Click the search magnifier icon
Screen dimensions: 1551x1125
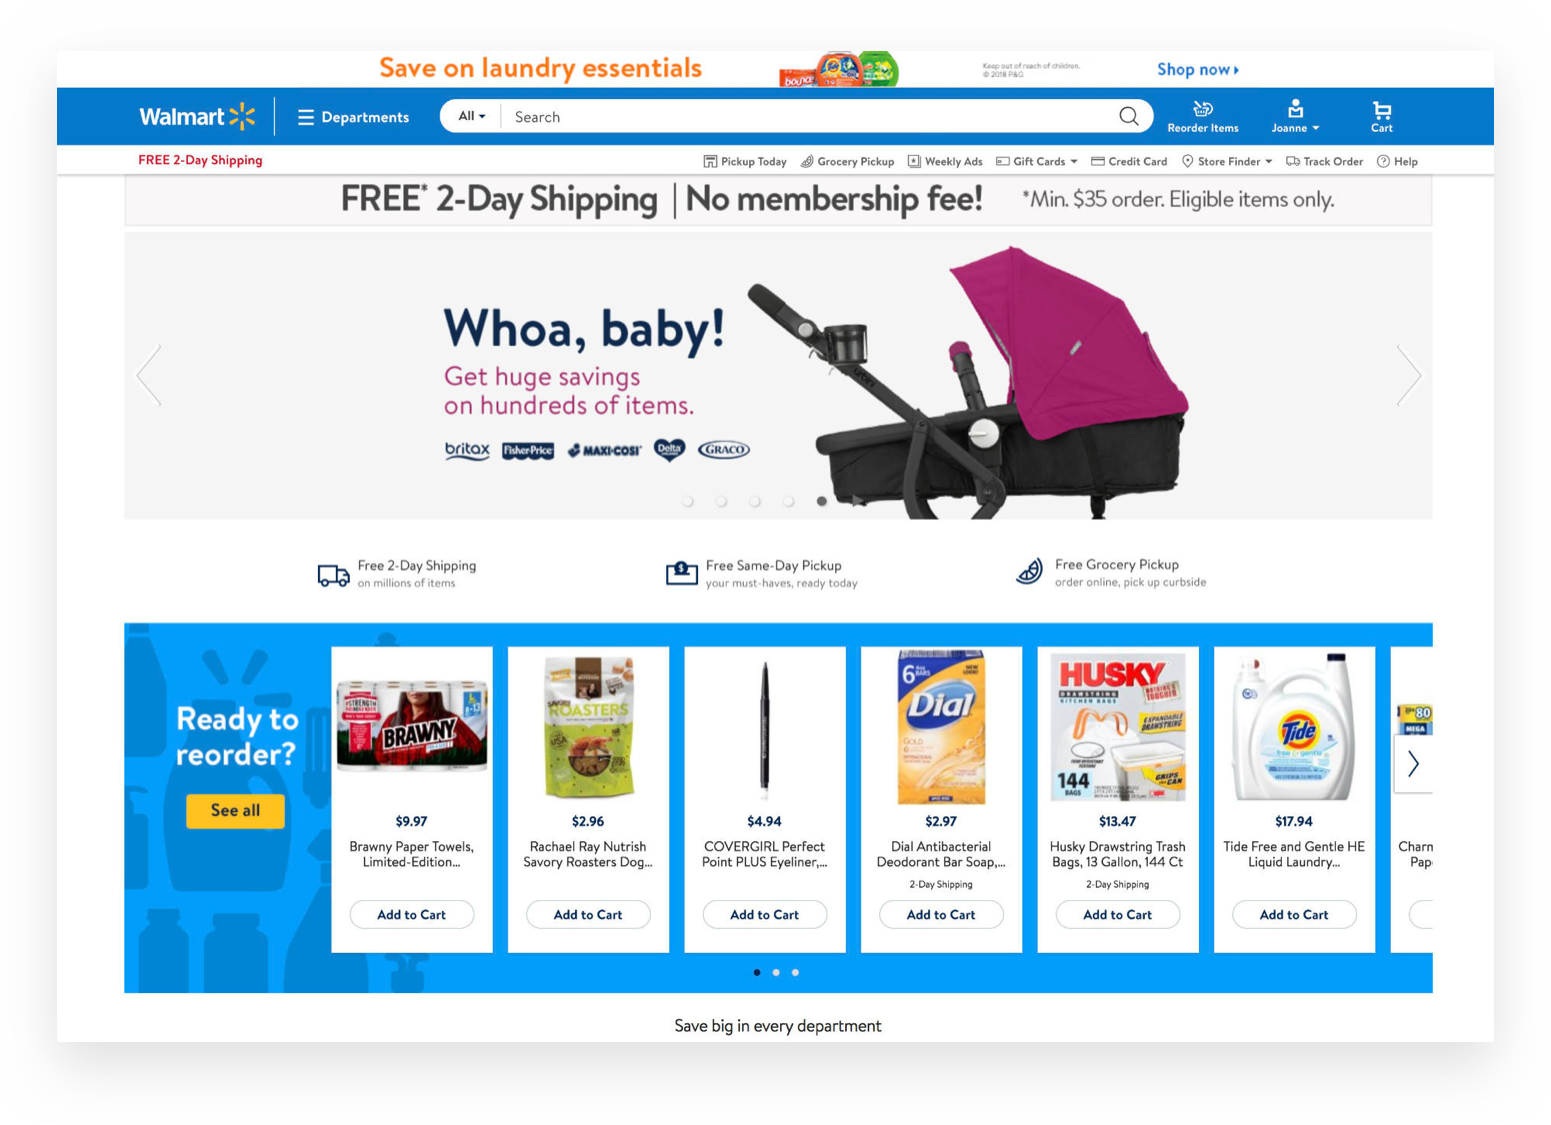click(x=1128, y=117)
